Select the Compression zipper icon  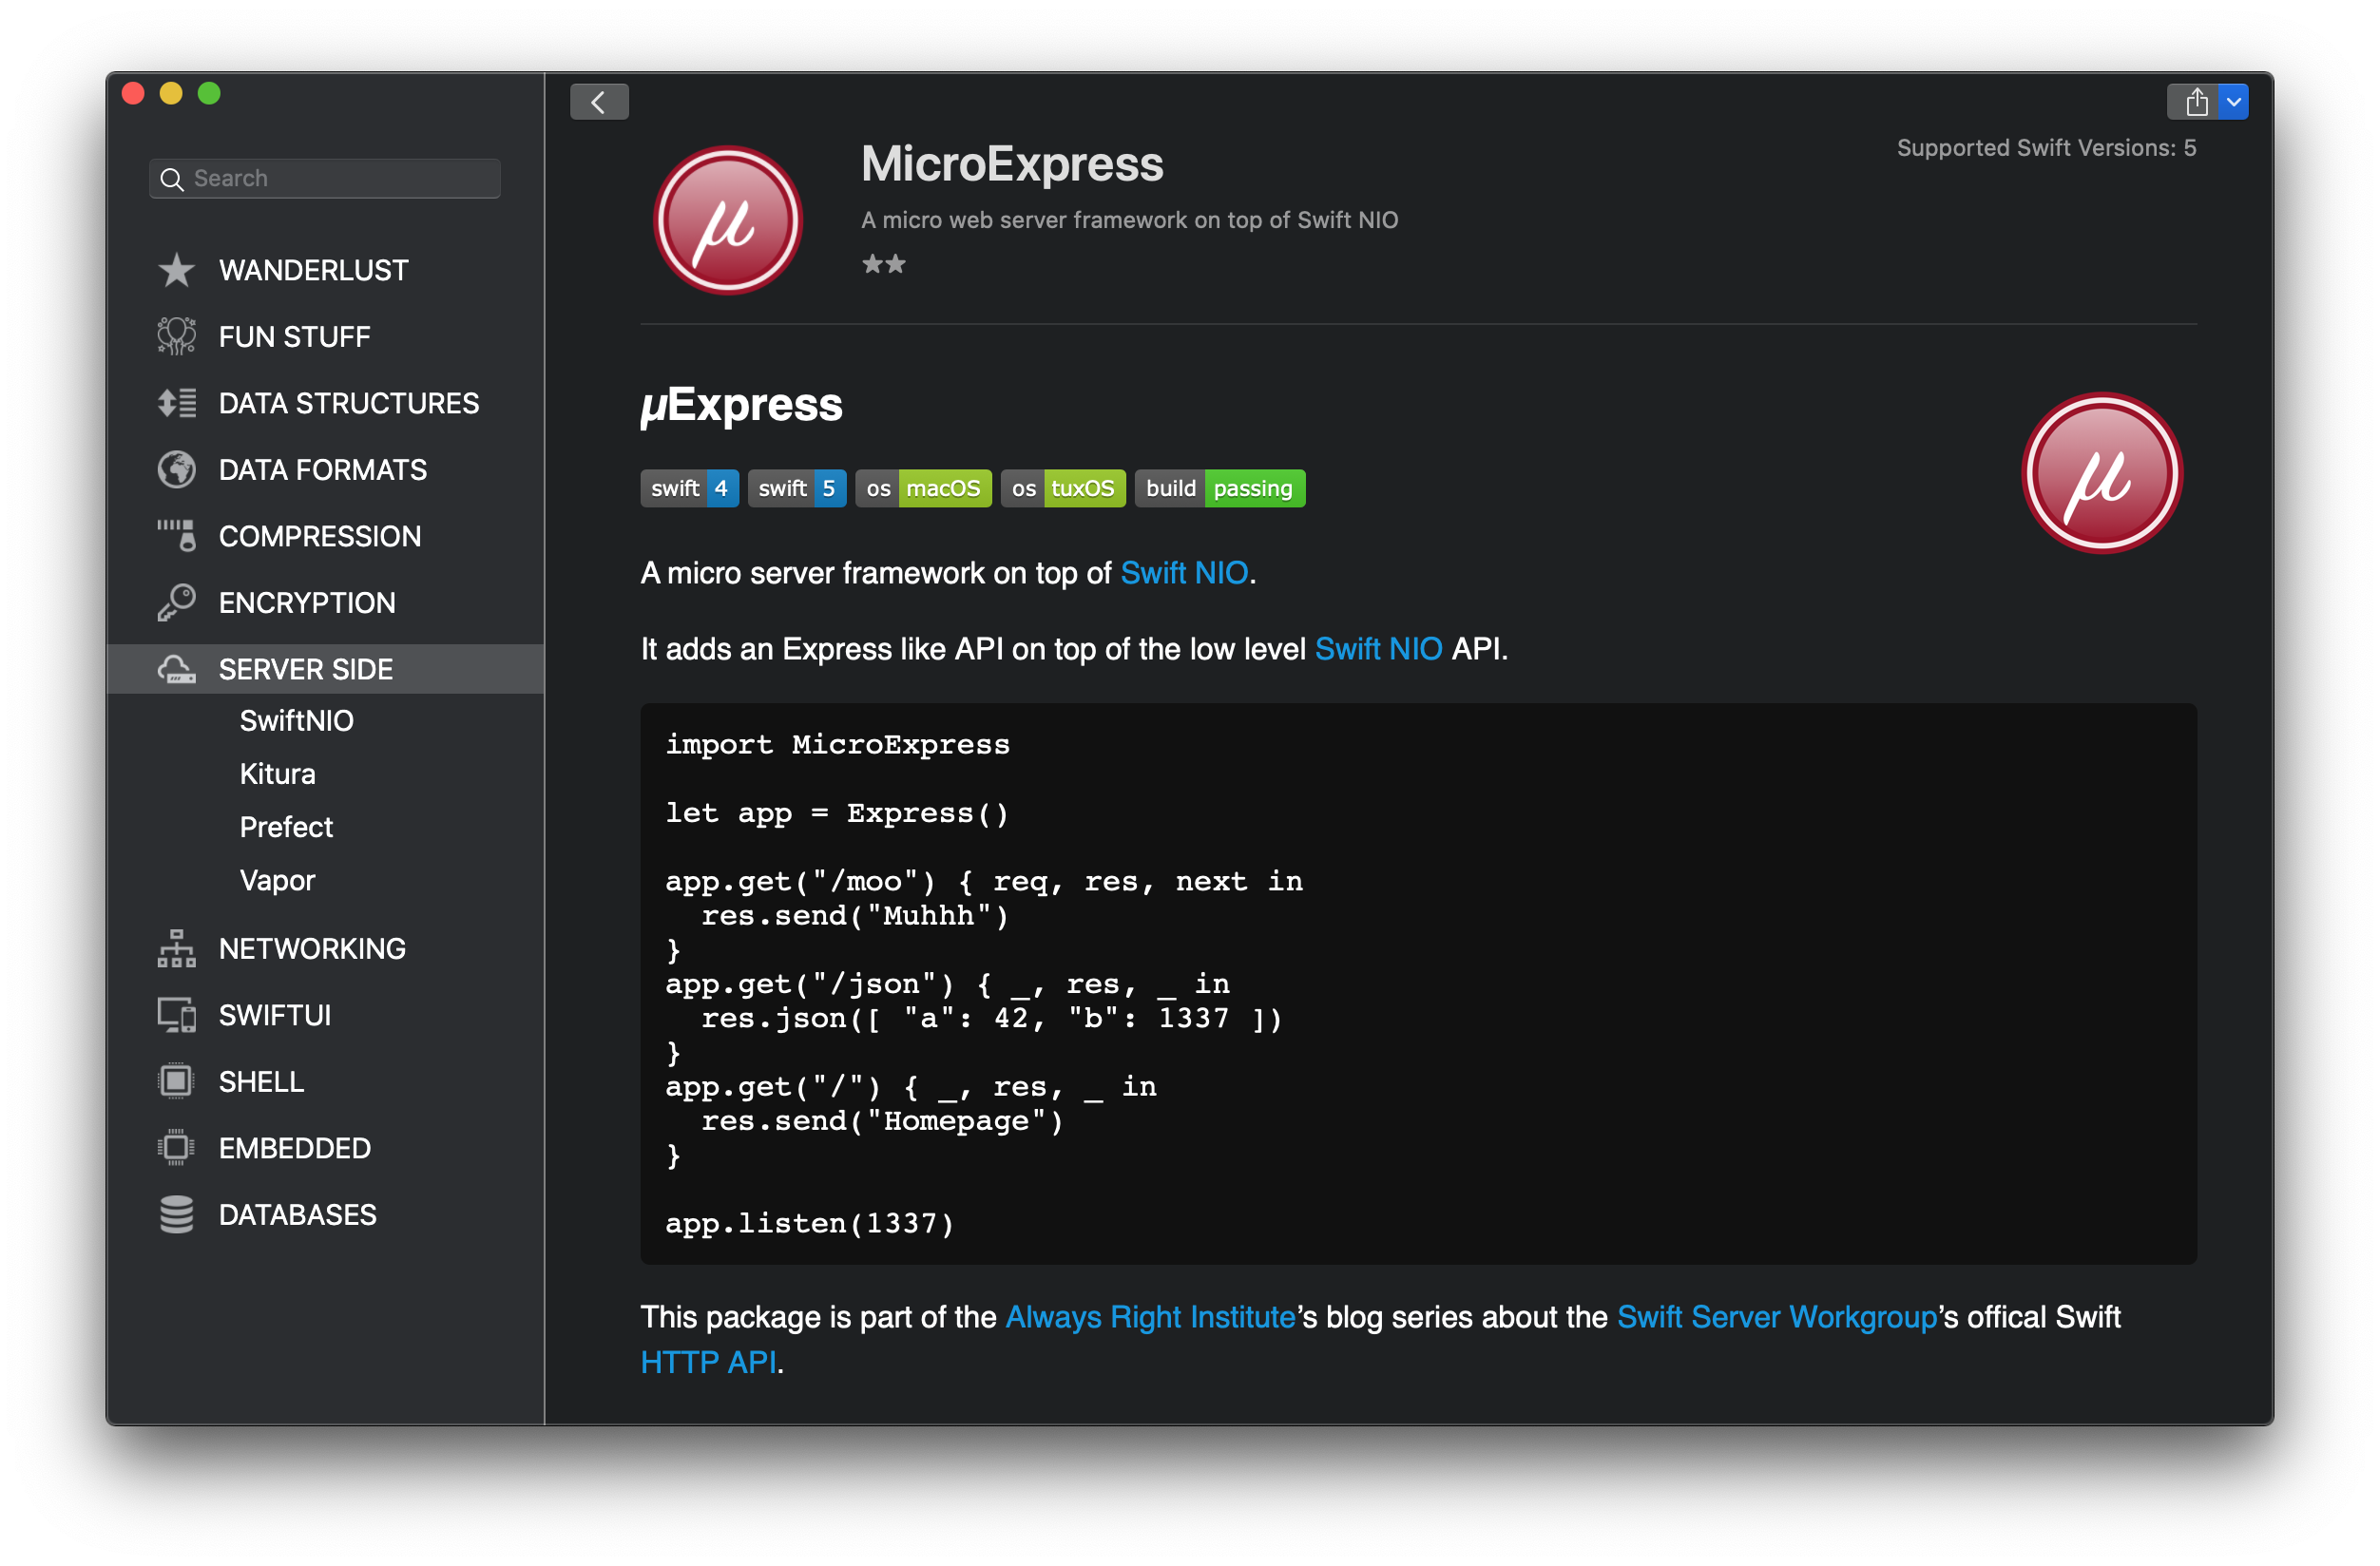(176, 536)
